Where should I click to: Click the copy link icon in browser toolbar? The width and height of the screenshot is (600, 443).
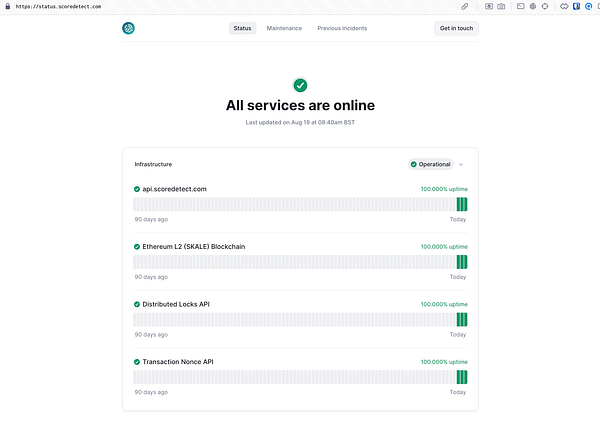(x=465, y=6)
